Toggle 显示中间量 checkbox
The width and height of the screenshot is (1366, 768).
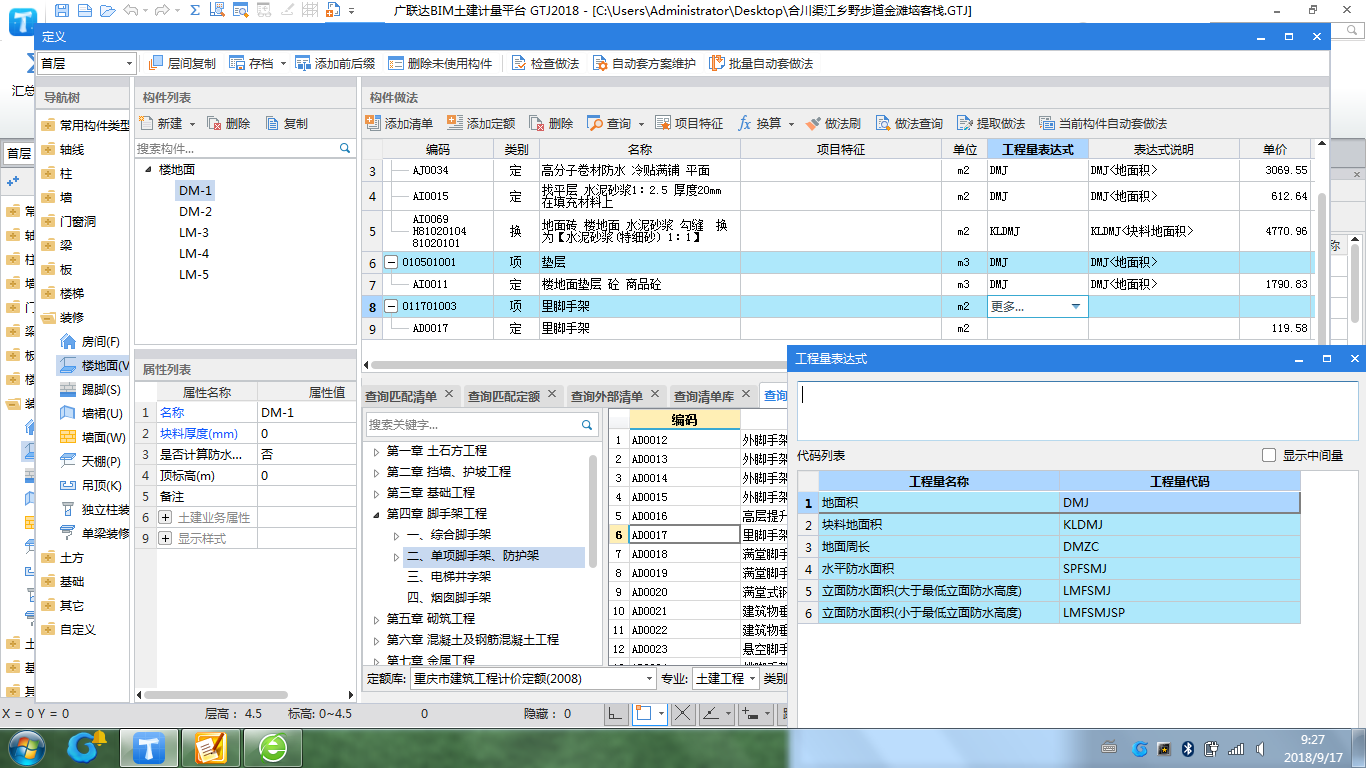click(1269, 455)
